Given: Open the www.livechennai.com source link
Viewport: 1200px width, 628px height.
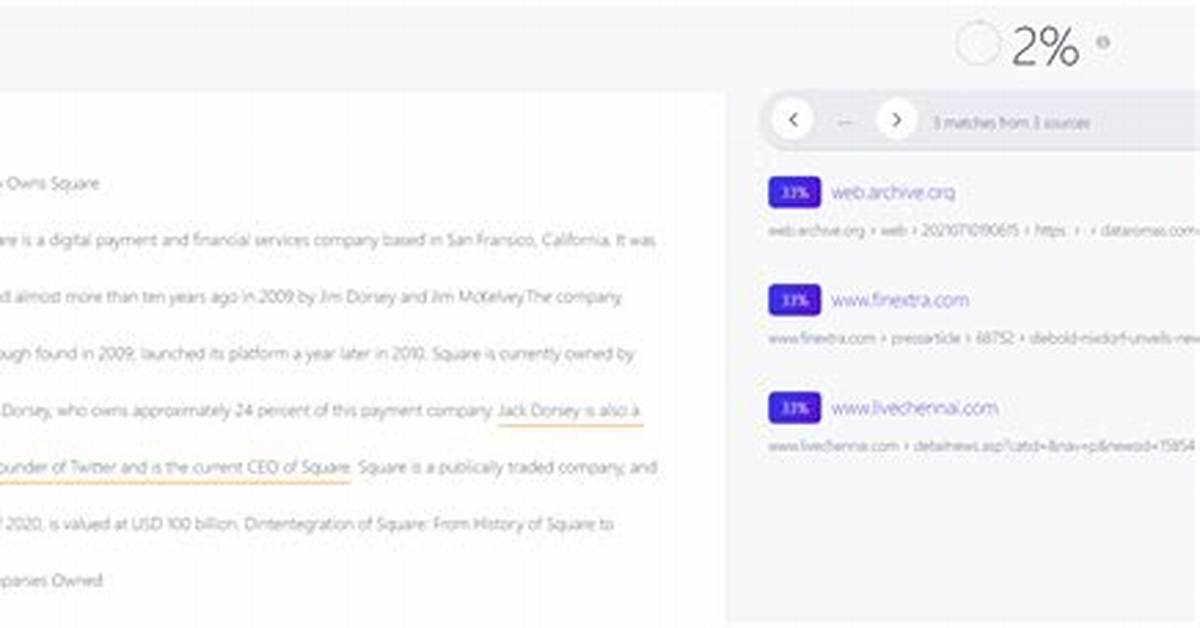Looking at the screenshot, I should point(914,408).
